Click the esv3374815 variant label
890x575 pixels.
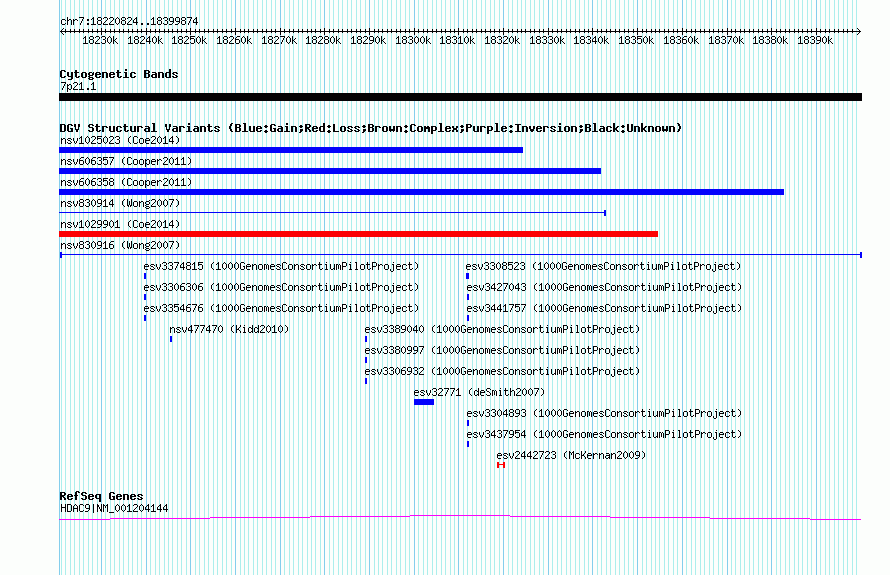pyautogui.click(x=281, y=266)
